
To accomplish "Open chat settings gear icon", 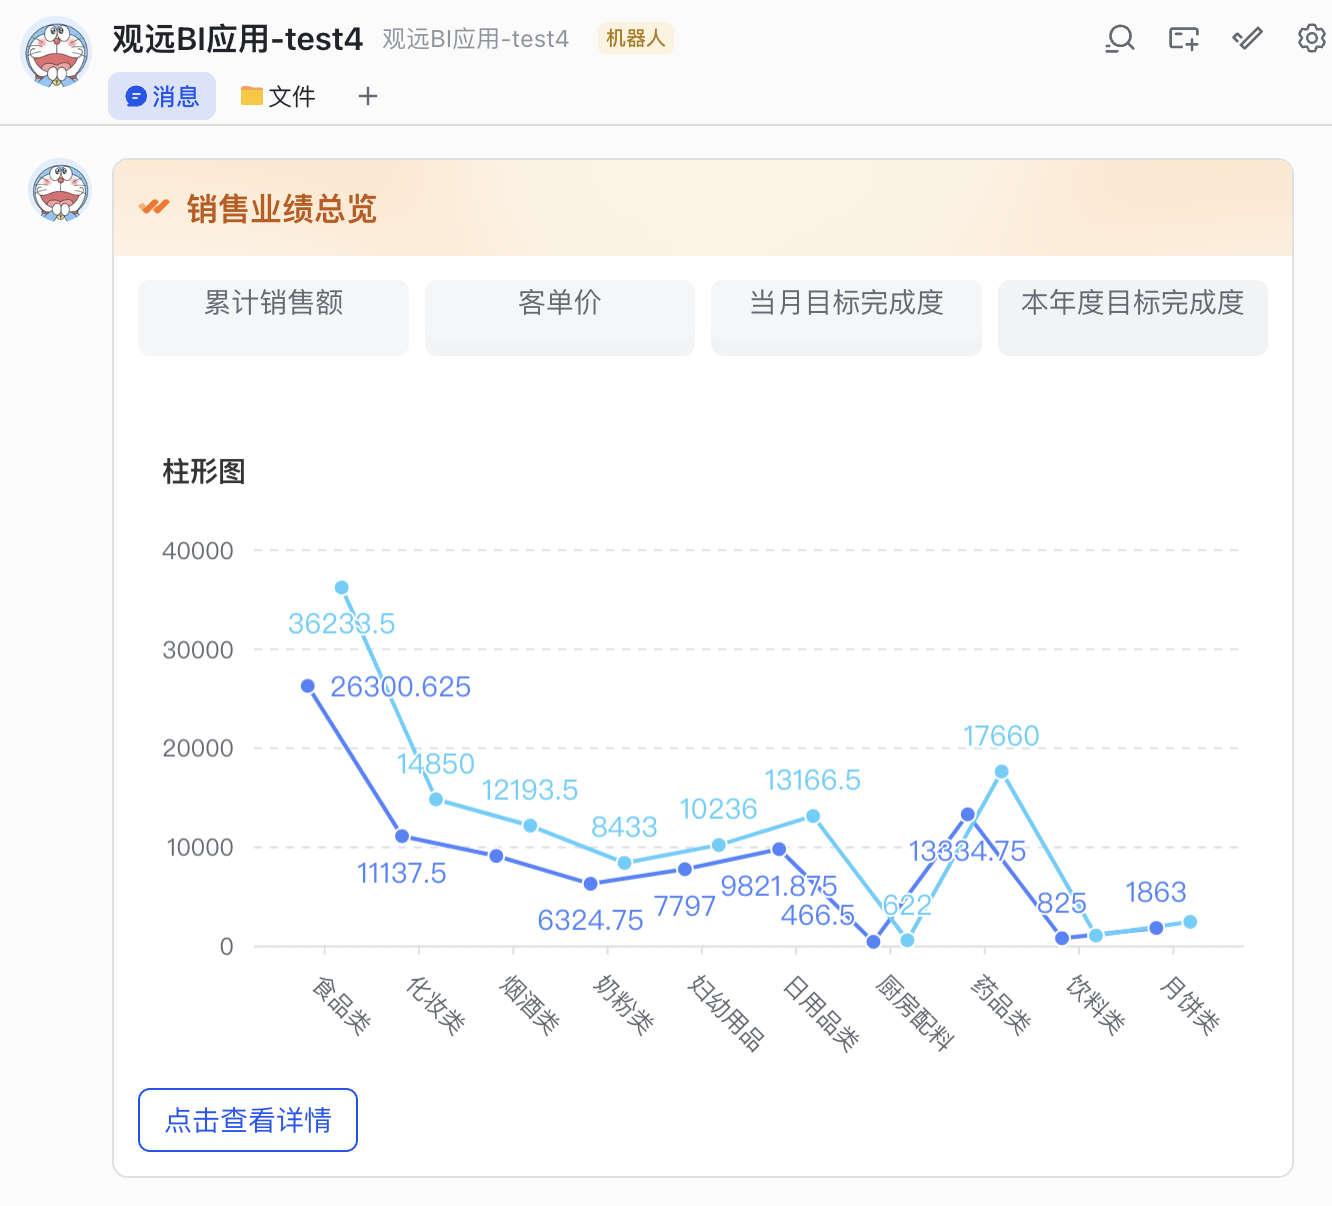I will 1311,39.
